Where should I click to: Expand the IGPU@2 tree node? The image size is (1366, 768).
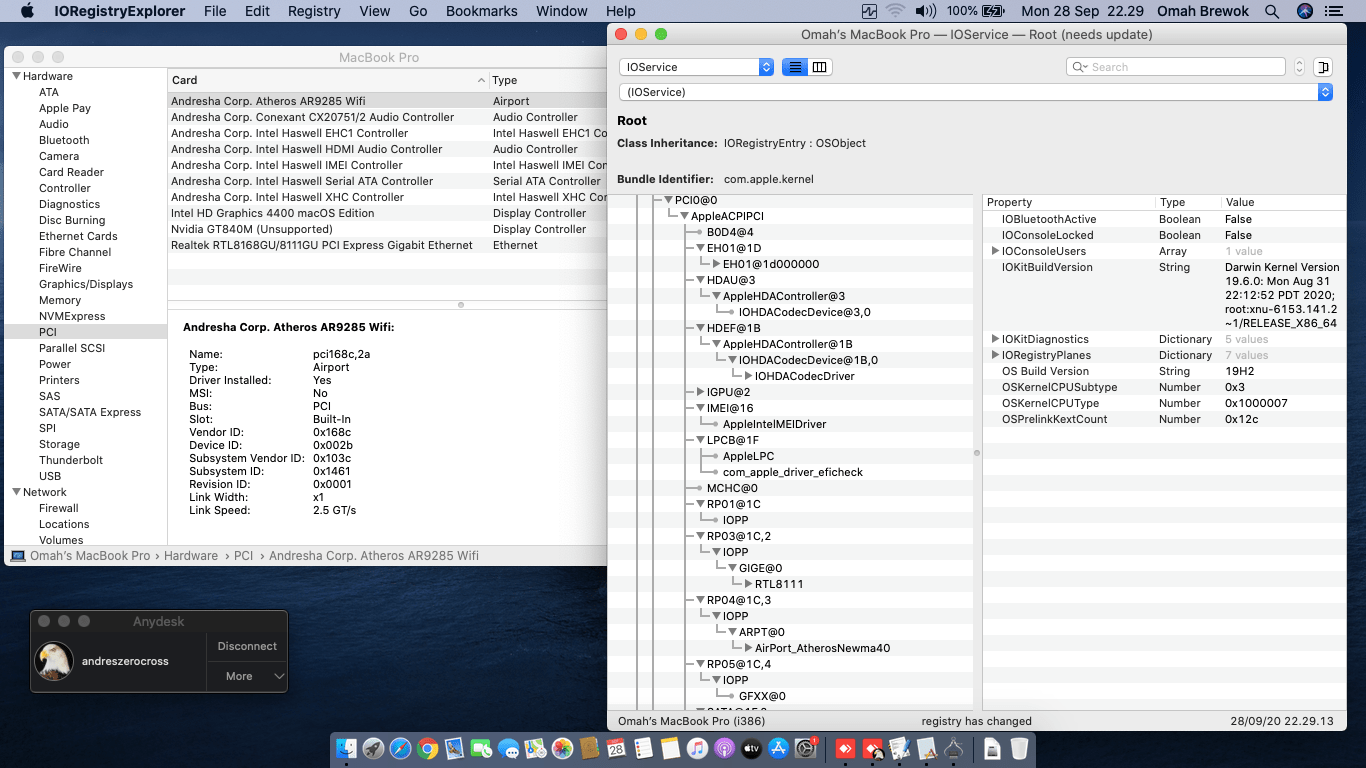point(700,392)
